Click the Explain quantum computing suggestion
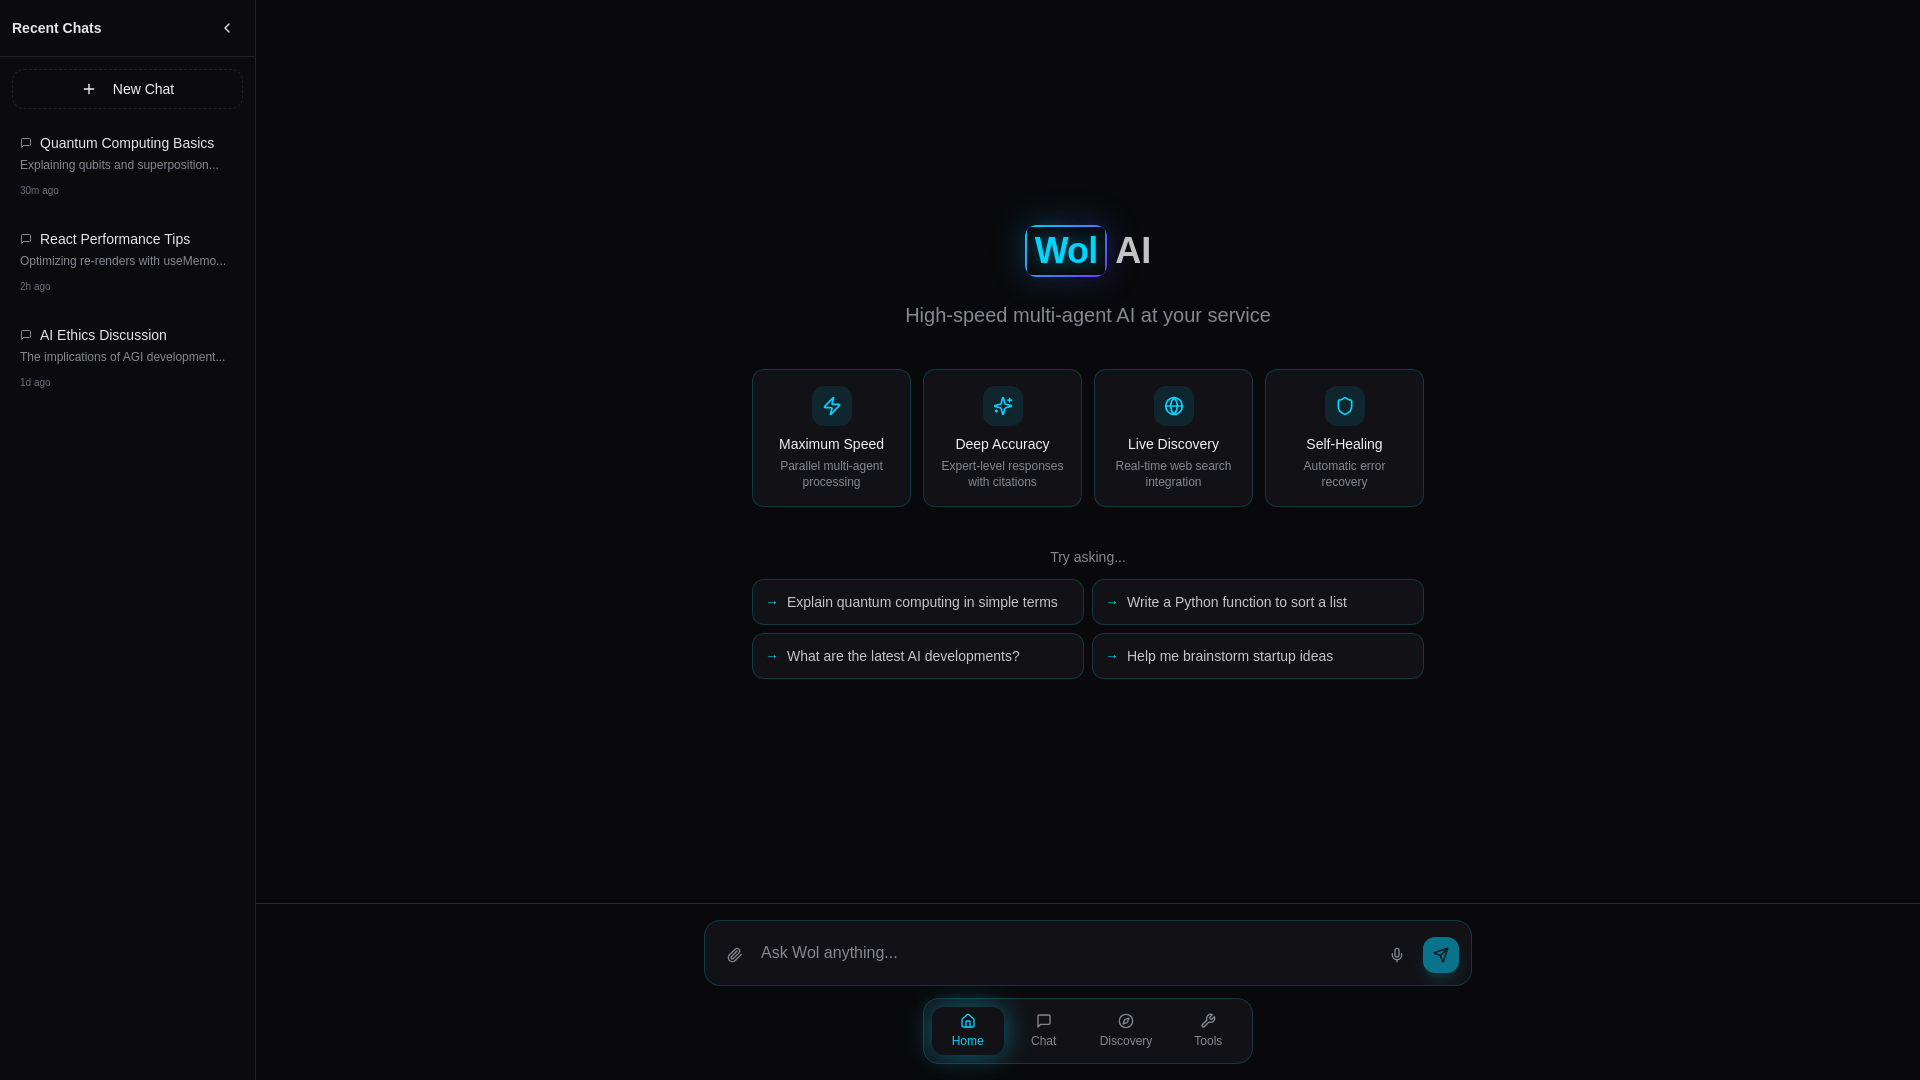Screen dimensions: 1920x1080 (917, 602)
